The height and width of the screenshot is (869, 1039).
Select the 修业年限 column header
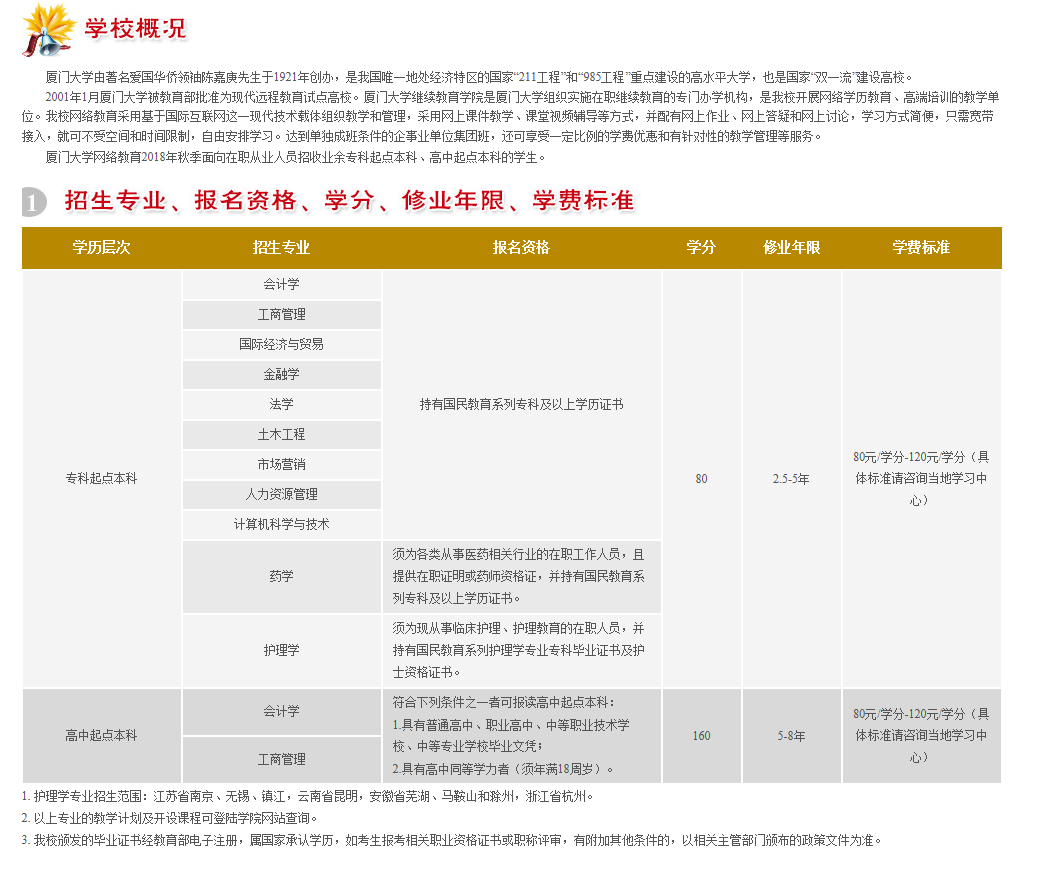[792, 248]
